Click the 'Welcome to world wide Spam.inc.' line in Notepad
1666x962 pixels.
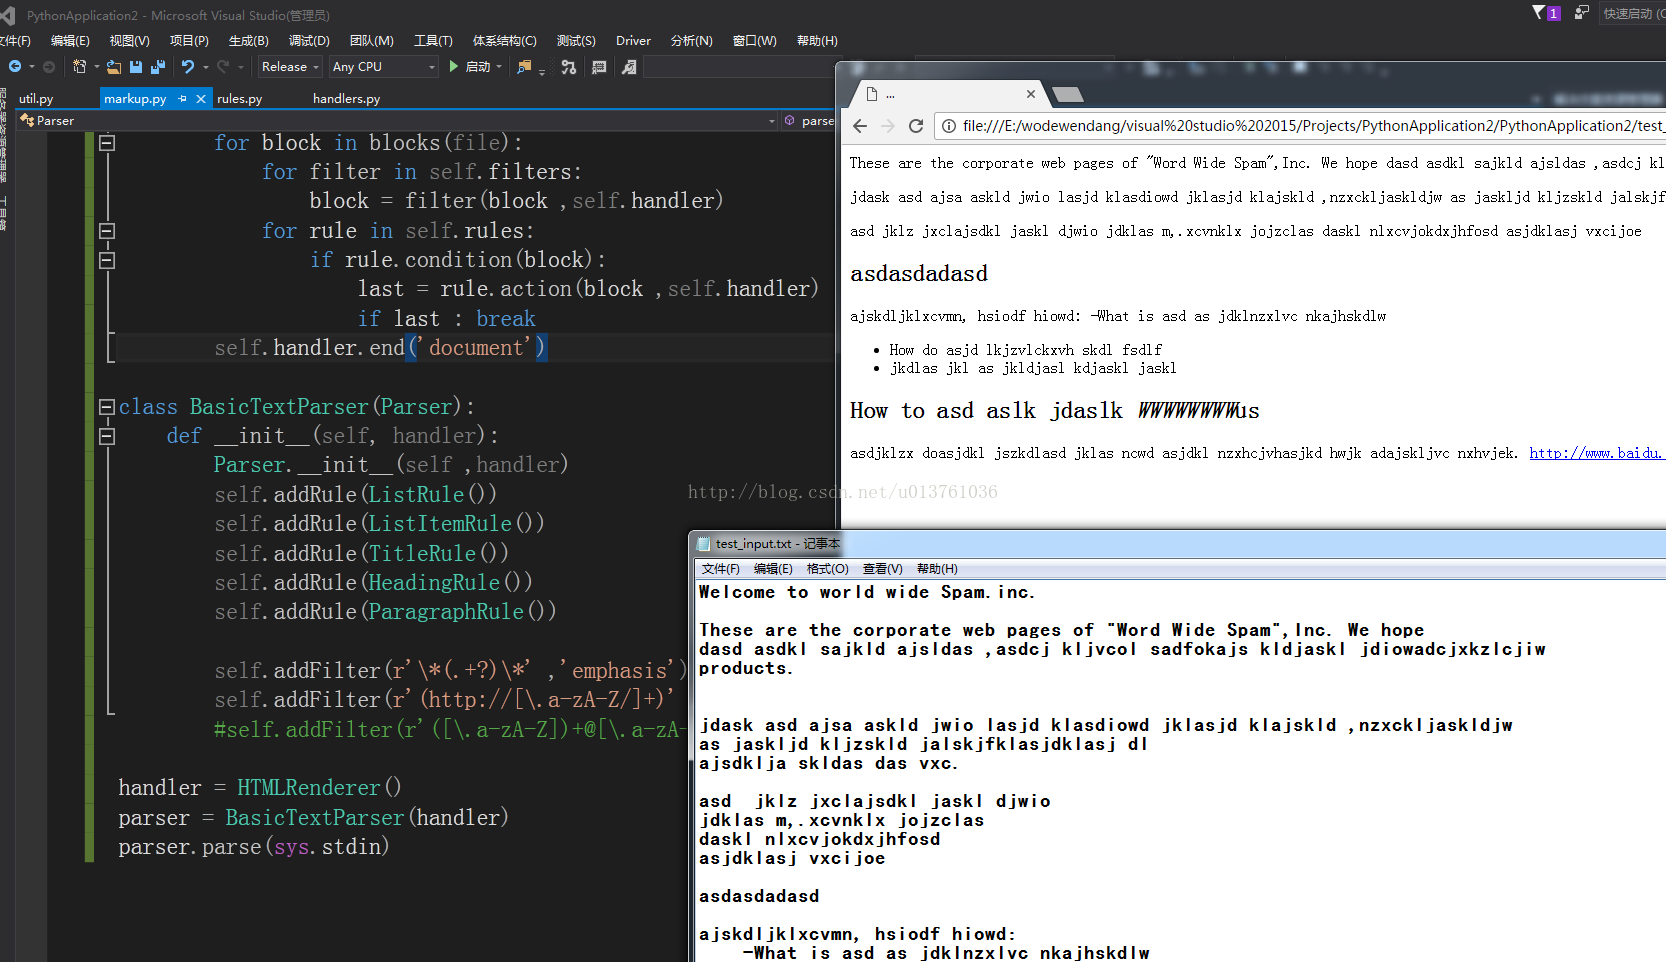click(866, 592)
